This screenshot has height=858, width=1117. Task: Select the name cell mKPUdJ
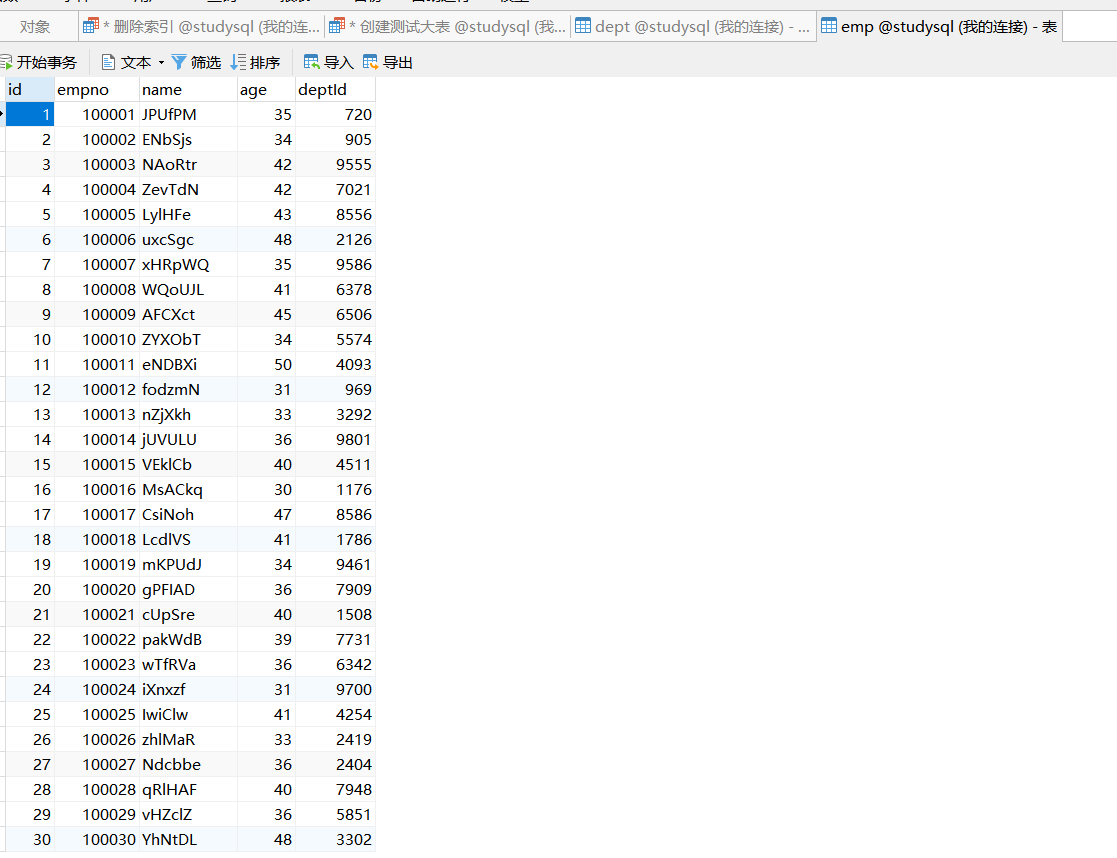187,564
